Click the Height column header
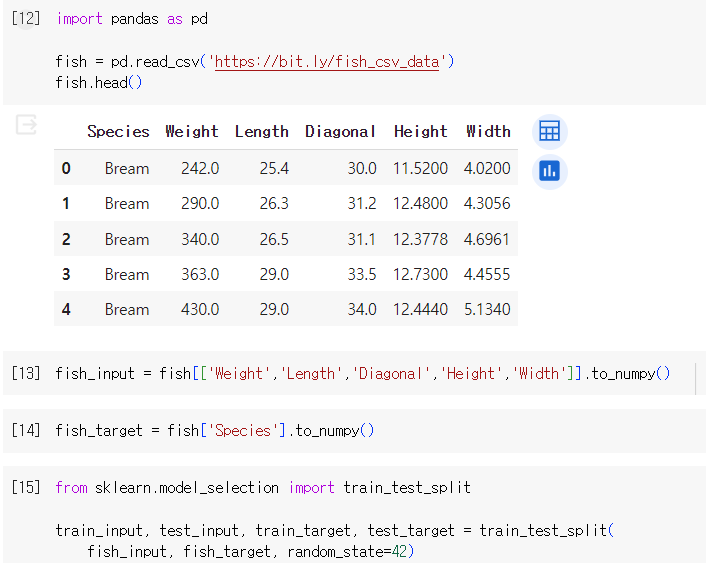The height and width of the screenshot is (563, 706). (x=421, y=132)
